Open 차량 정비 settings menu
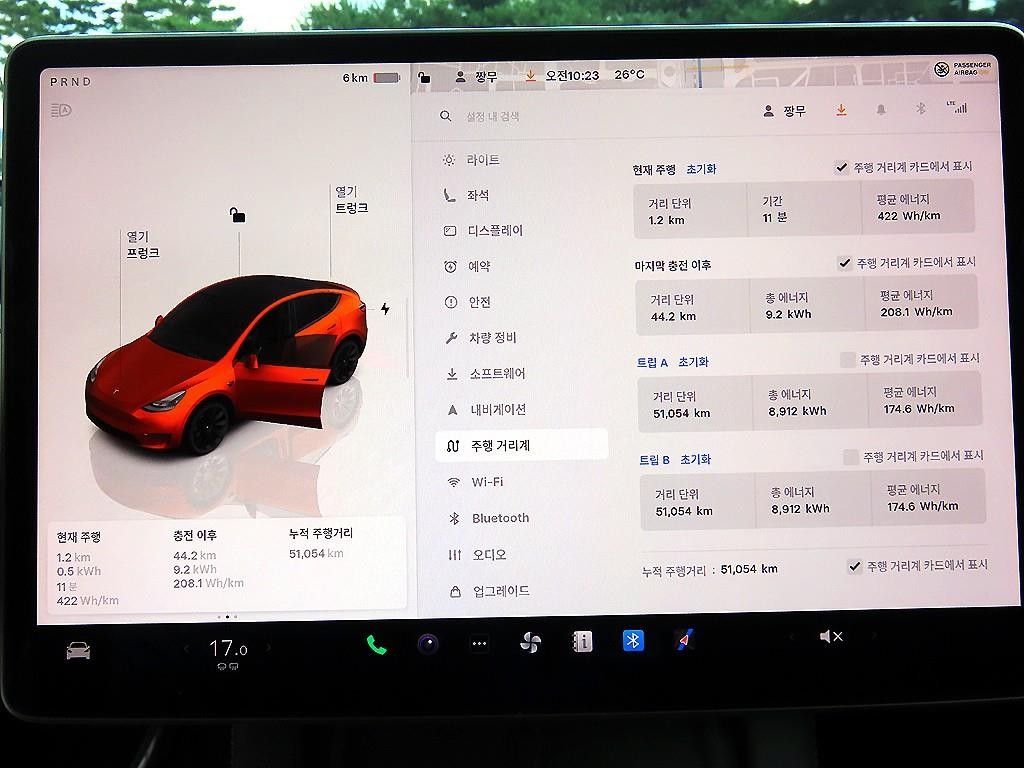1024x768 pixels. 481,338
